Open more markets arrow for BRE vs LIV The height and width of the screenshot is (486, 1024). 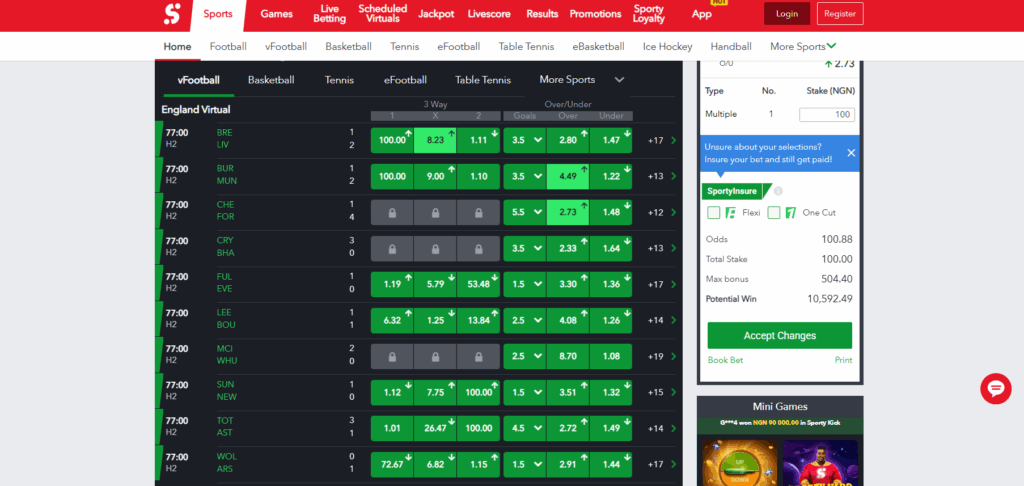(x=673, y=140)
